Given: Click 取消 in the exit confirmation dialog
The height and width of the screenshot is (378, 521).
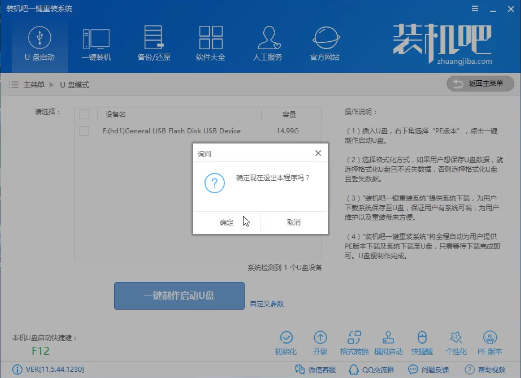Looking at the screenshot, I should click(294, 222).
